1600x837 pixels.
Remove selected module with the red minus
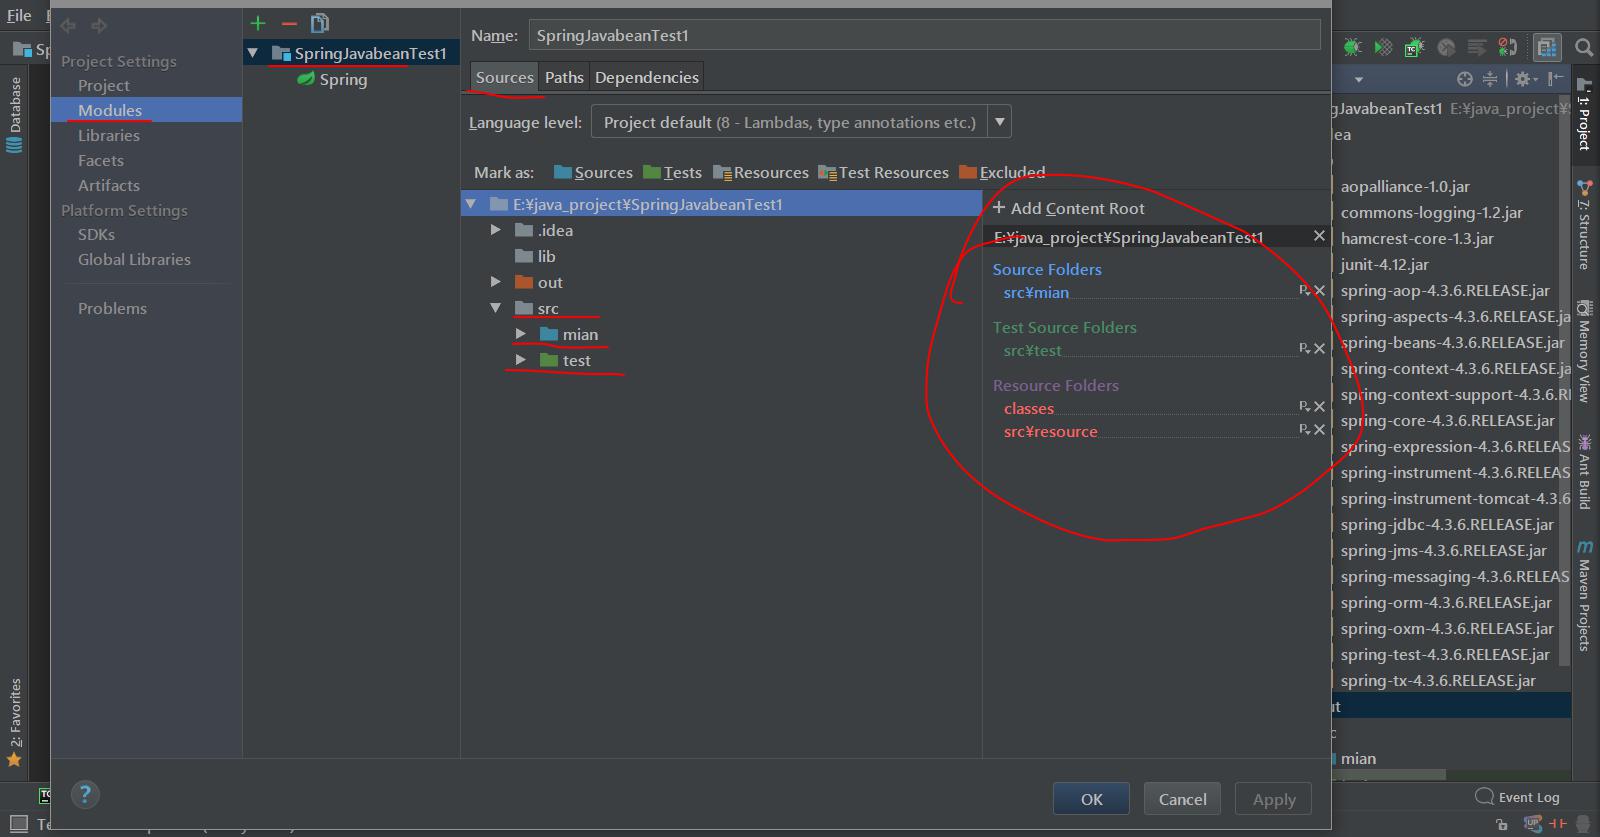(289, 23)
